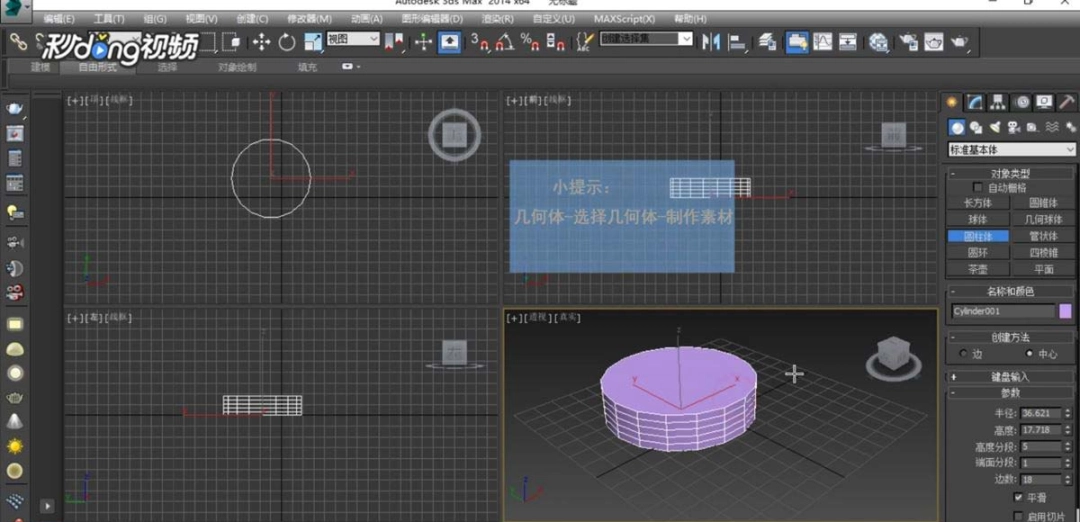The width and height of the screenshot is (1080, 522).
Task: Enable the 启用切片 checkbox
Action: [1019, 516]
